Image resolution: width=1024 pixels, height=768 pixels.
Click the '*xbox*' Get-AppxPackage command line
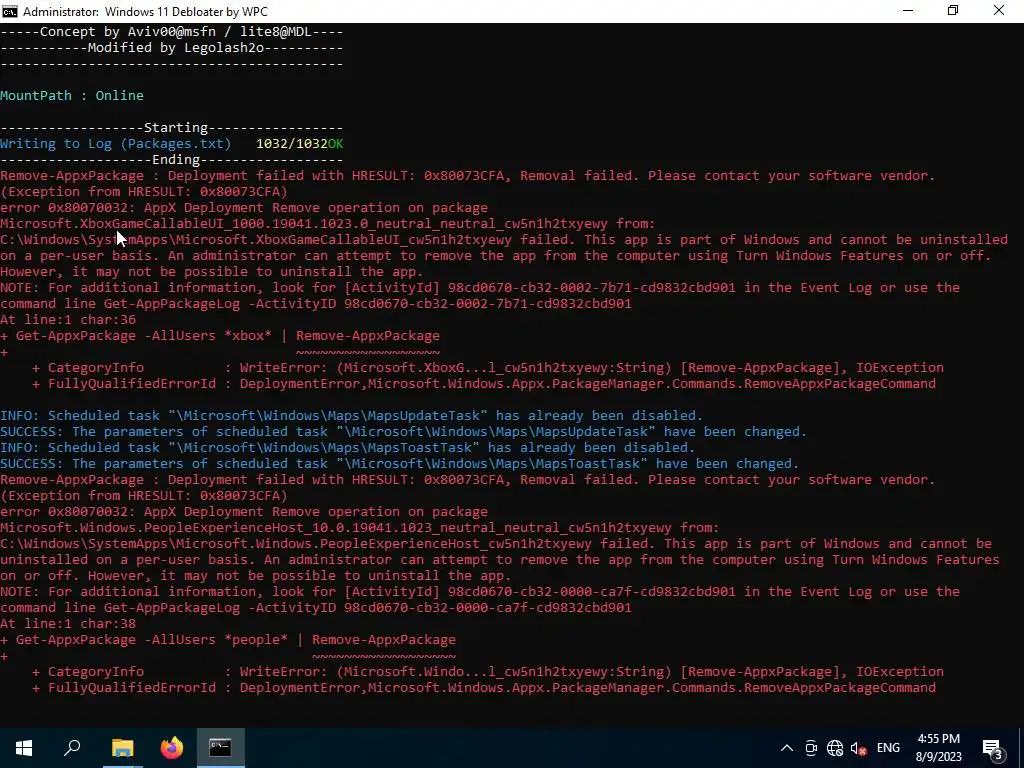(220, 336)
